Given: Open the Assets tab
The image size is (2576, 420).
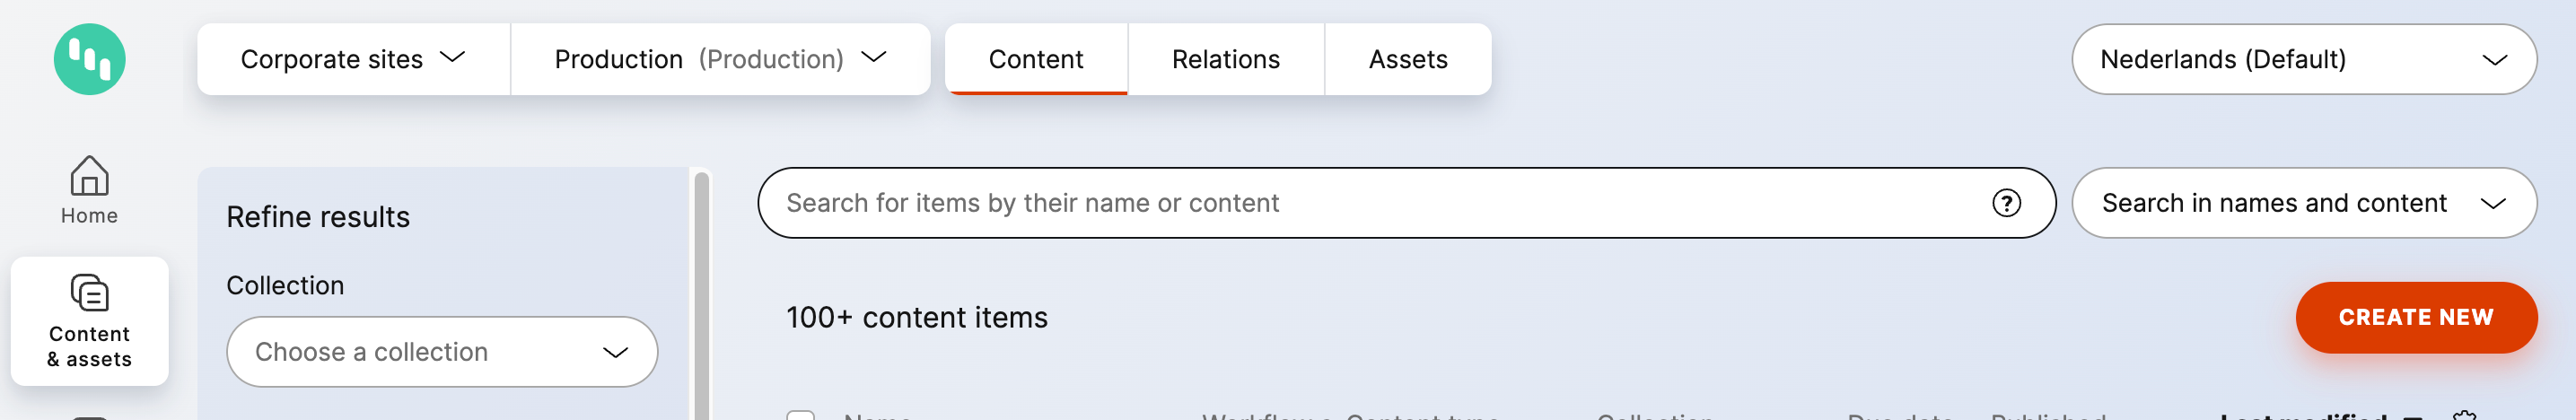Looking at the screenshot, I should point(1407,59).
